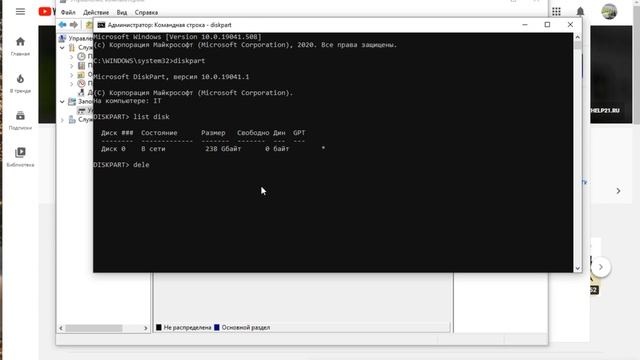This screenshot has height=360, width=640.
Task: Expand the Shared Folders node arrow
Action: point(71,75)
